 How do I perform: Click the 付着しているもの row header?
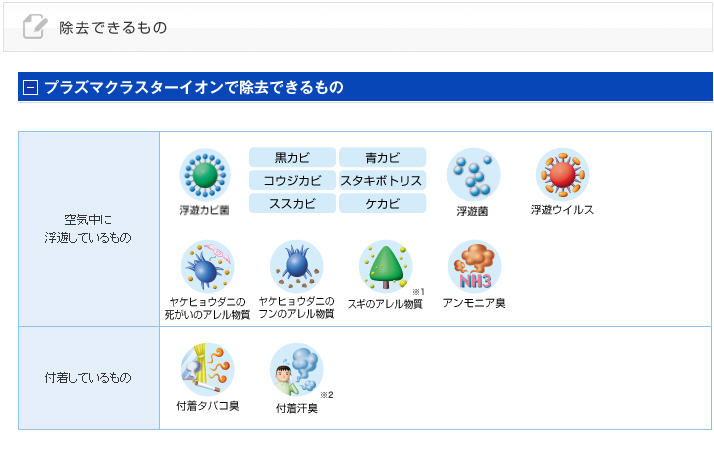89,378
